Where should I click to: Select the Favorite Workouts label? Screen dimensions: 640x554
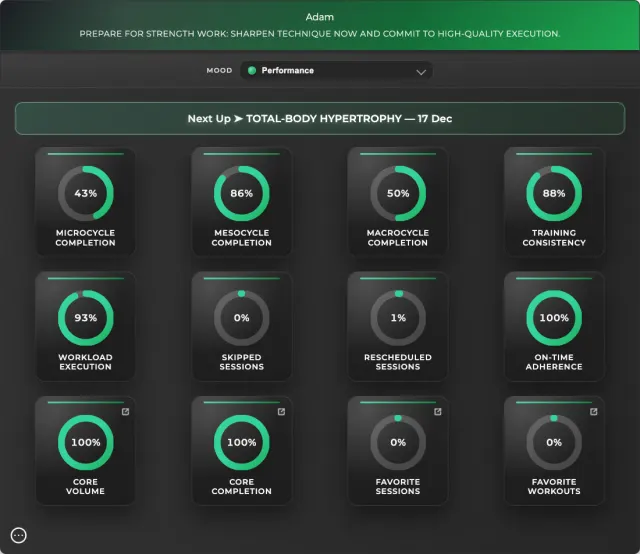[554, 487]
